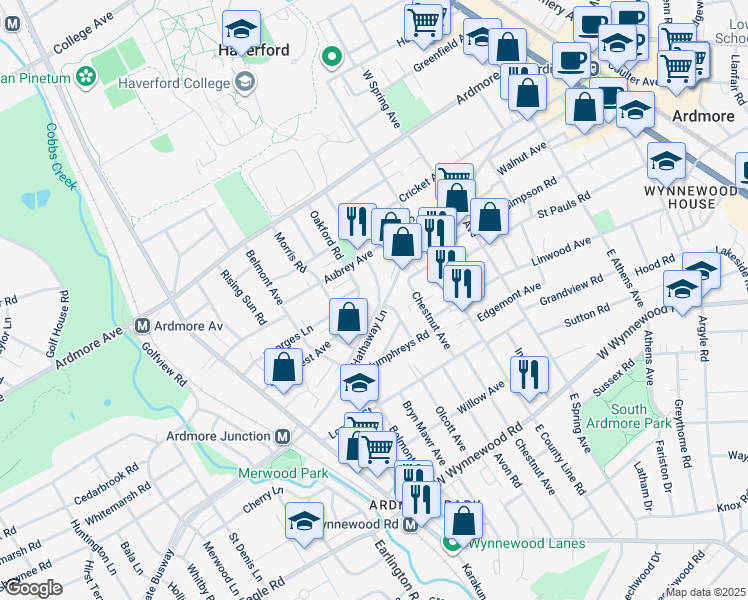Select the shopping bag marker above Wynnewood Lanes
This screenshot has width=748, height=600.
tap(463, 522)
